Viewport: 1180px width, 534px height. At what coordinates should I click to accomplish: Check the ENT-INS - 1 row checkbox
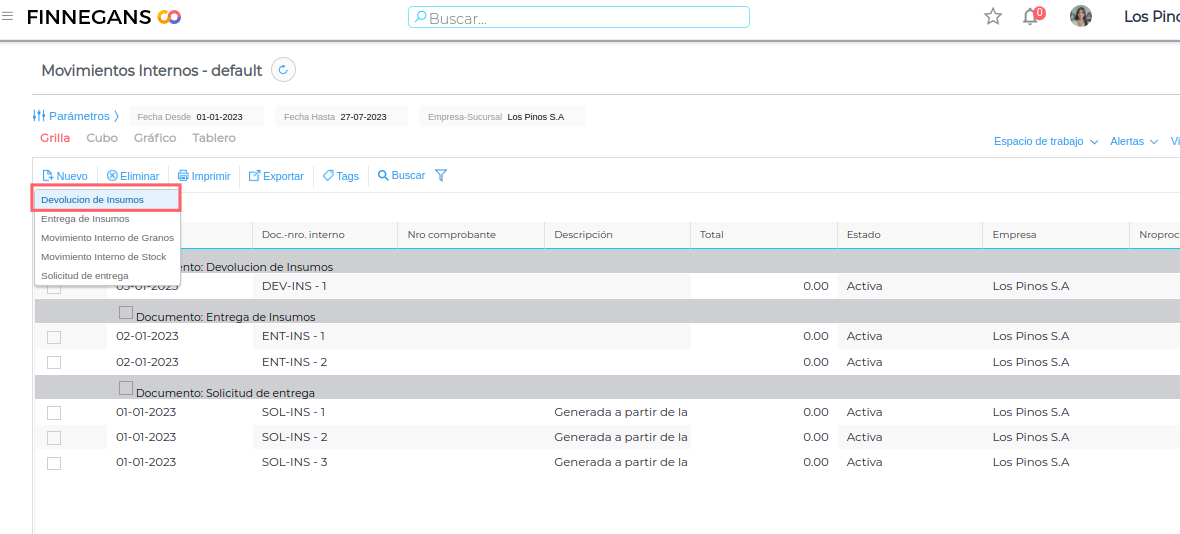click(x=54, y=337)
